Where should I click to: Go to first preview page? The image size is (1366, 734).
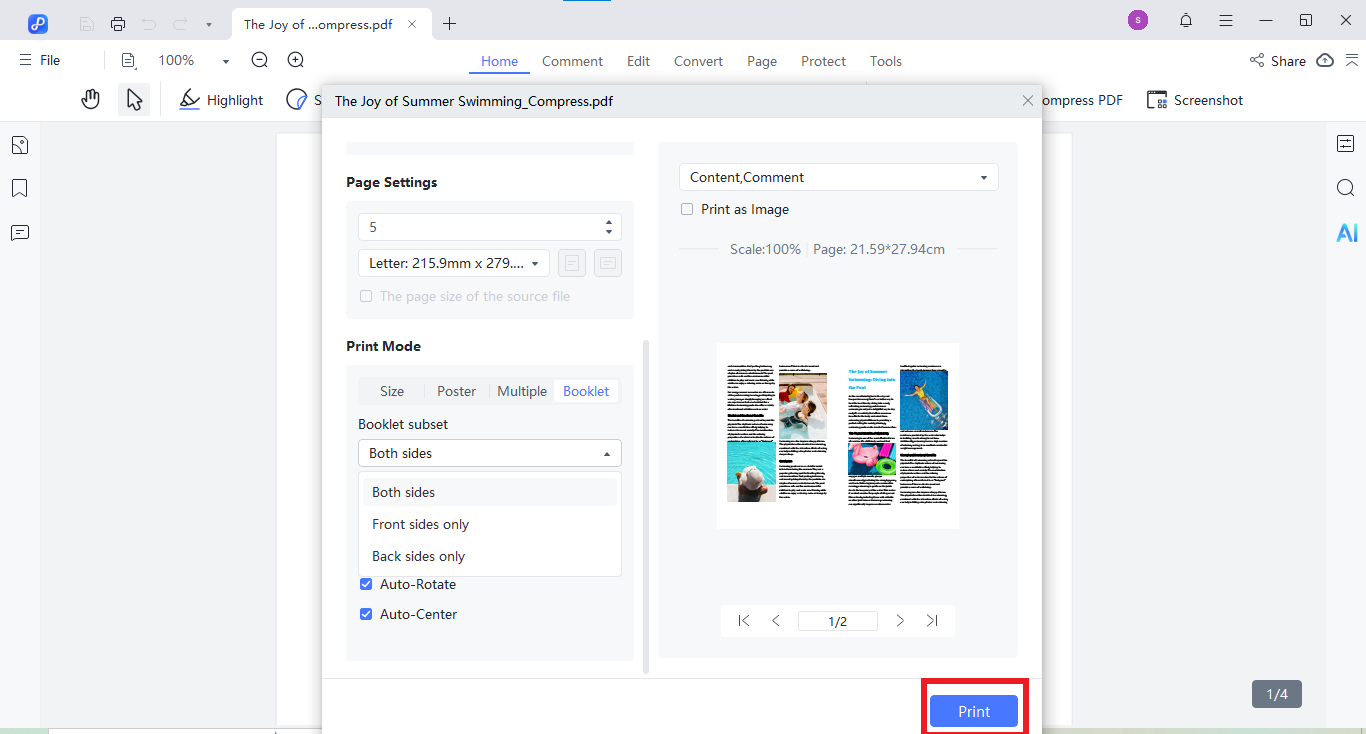(743, 621)
